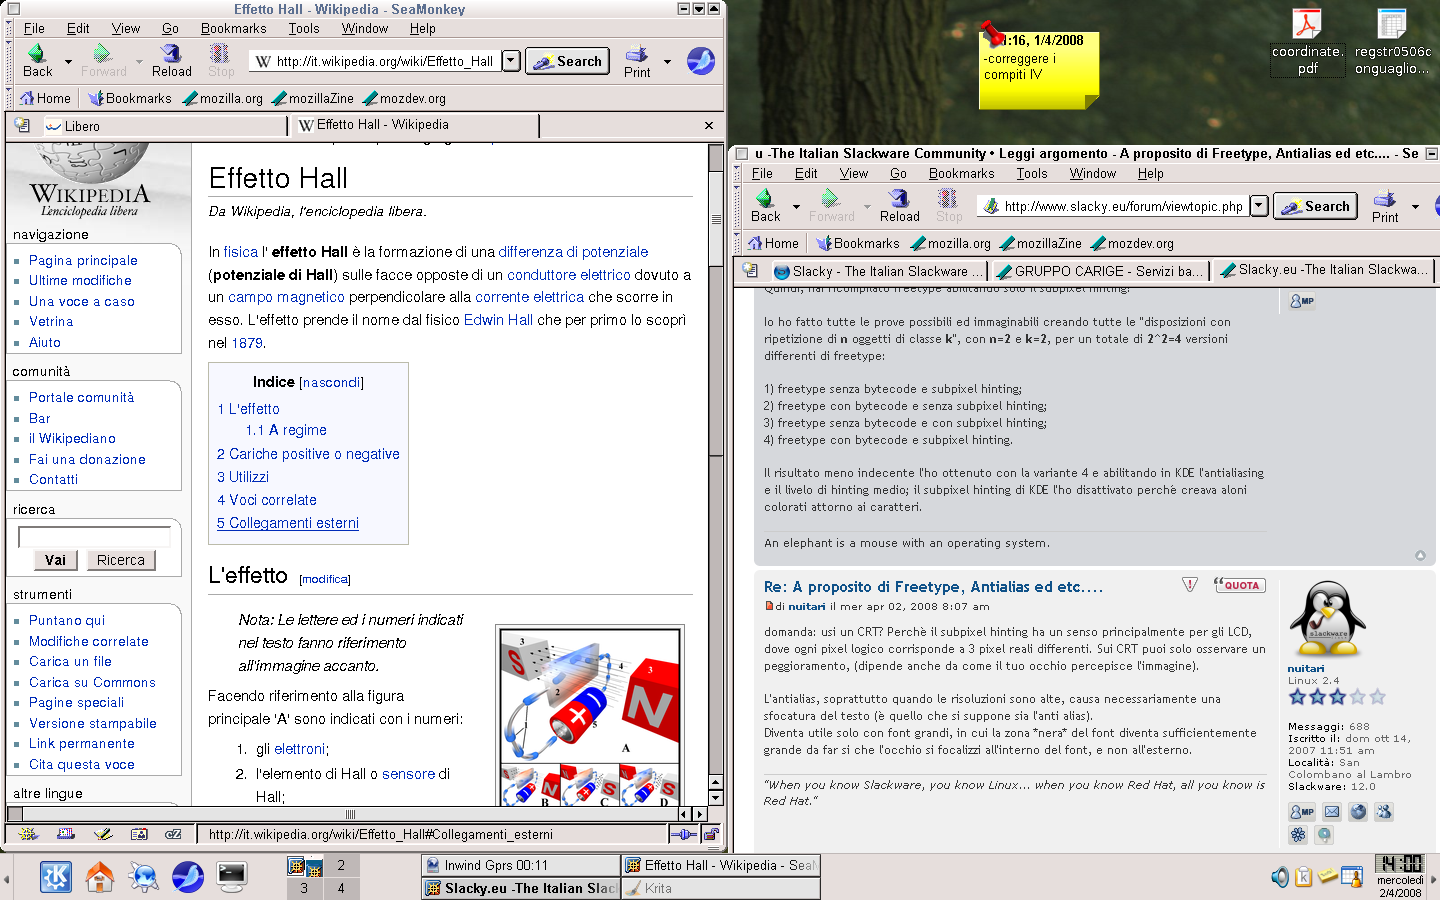1440x900 pixels.
Task: Open Address Book from the status bar
Action: pyautogui.click(x=139, y=834)
